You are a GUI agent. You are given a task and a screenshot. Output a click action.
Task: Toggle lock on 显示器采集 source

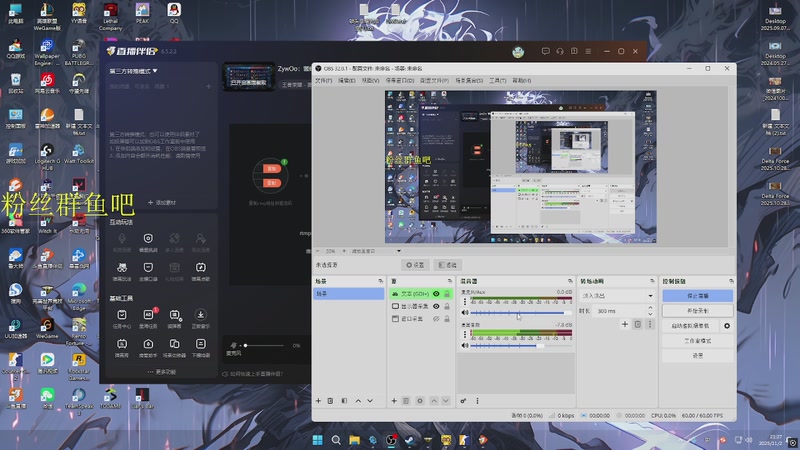point(447,306)
